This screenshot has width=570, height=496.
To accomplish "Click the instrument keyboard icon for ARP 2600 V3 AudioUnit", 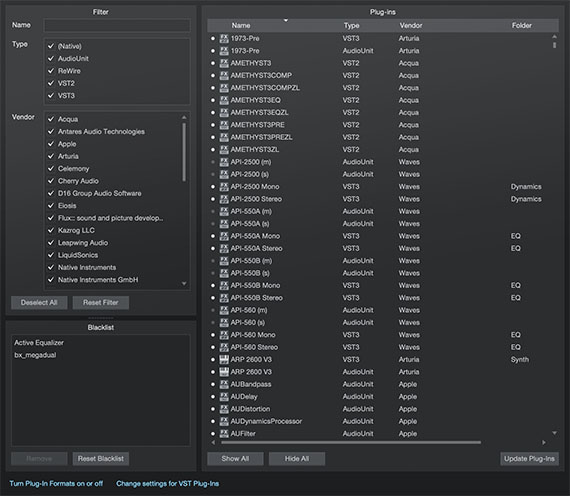I will 224,372.
